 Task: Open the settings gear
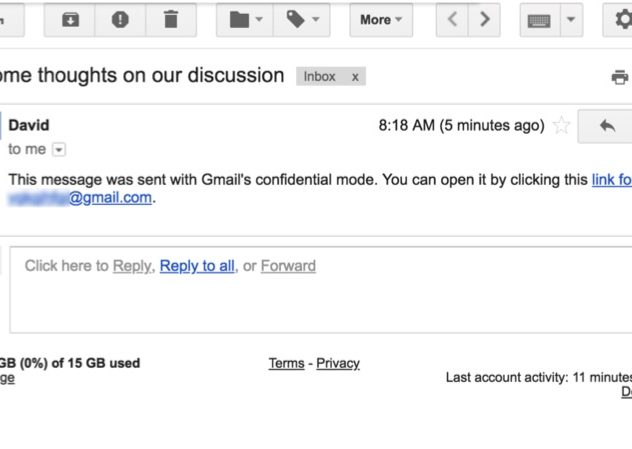tap(622, 19)
